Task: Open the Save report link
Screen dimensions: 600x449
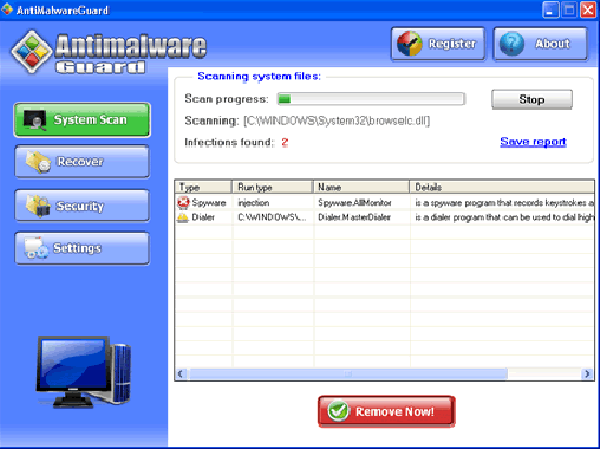Action: [533, 142]
